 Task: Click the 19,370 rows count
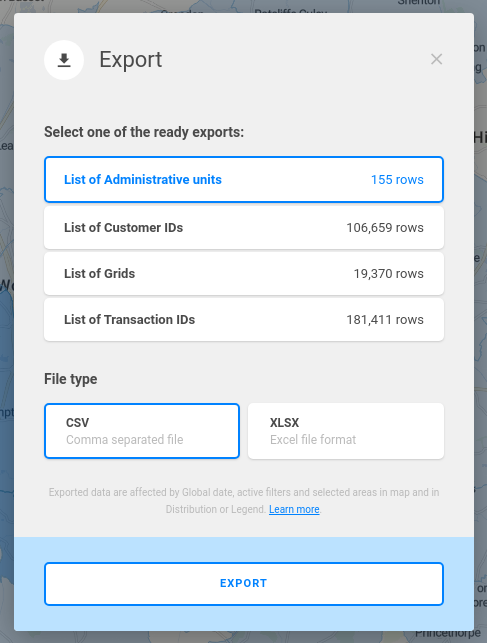pyautogui.click(x=389, y=274)
